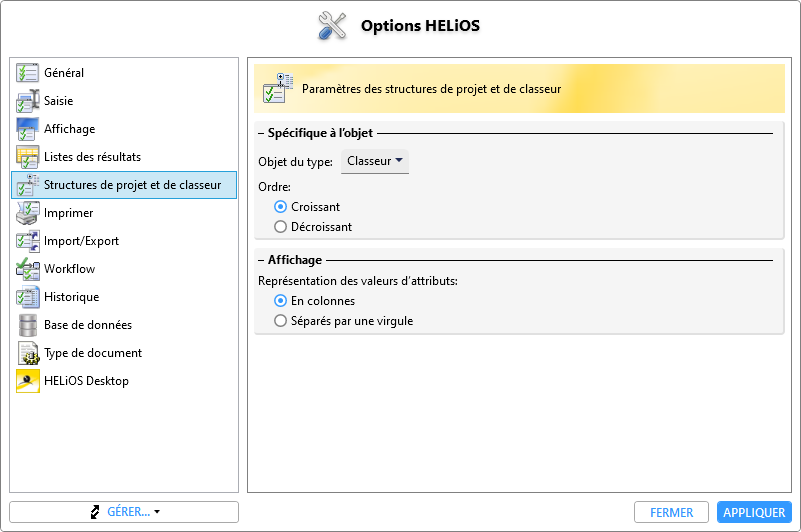This screenshot has height=532, width=801.
Task: Click the Structures de projet sidebar icon
Action: click(x=27, y=185)
